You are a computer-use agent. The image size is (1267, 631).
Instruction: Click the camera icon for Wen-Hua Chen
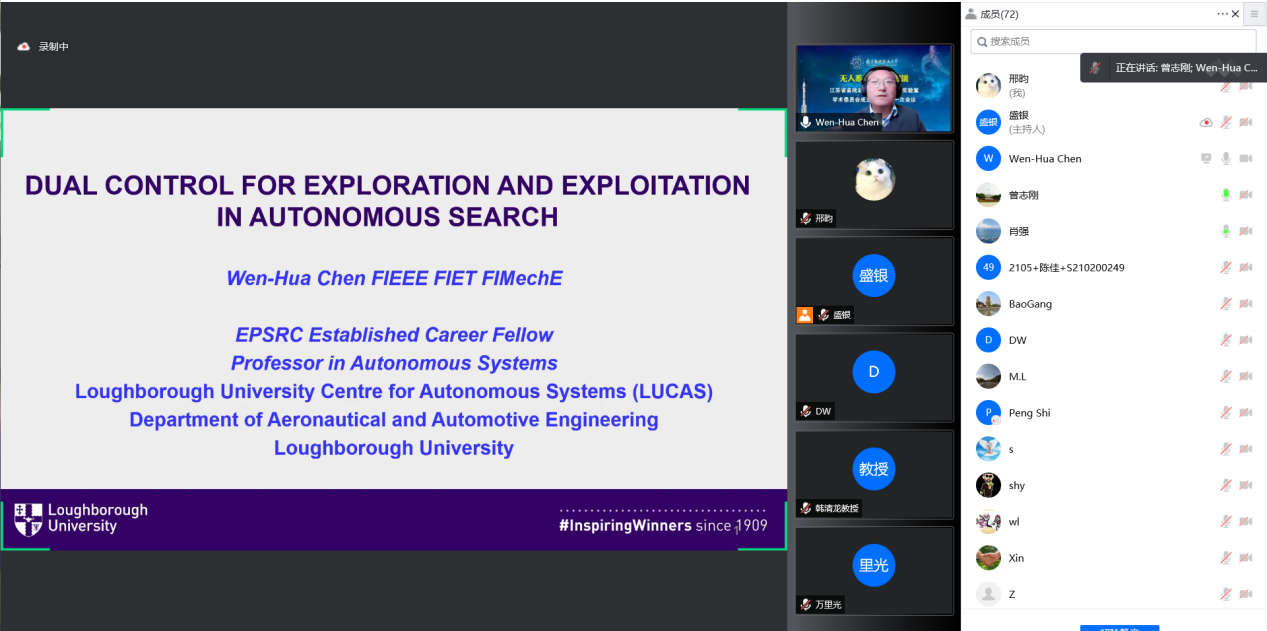pyautogui.click(x=1246, y=158)
